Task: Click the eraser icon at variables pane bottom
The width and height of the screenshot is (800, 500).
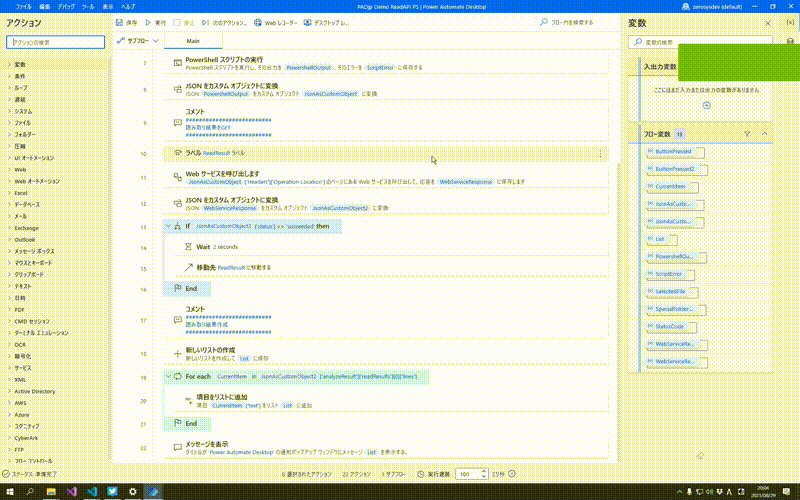Action: pos(700,456)
